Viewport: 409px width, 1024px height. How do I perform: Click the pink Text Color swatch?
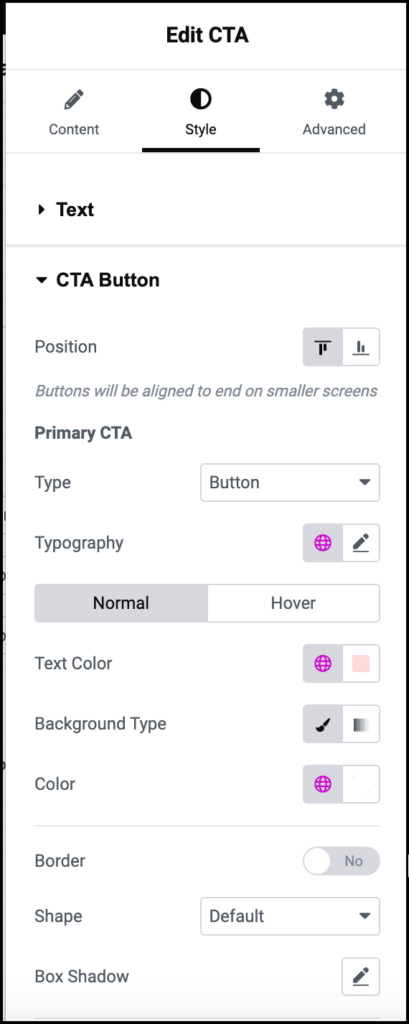[x=361, y=664]
